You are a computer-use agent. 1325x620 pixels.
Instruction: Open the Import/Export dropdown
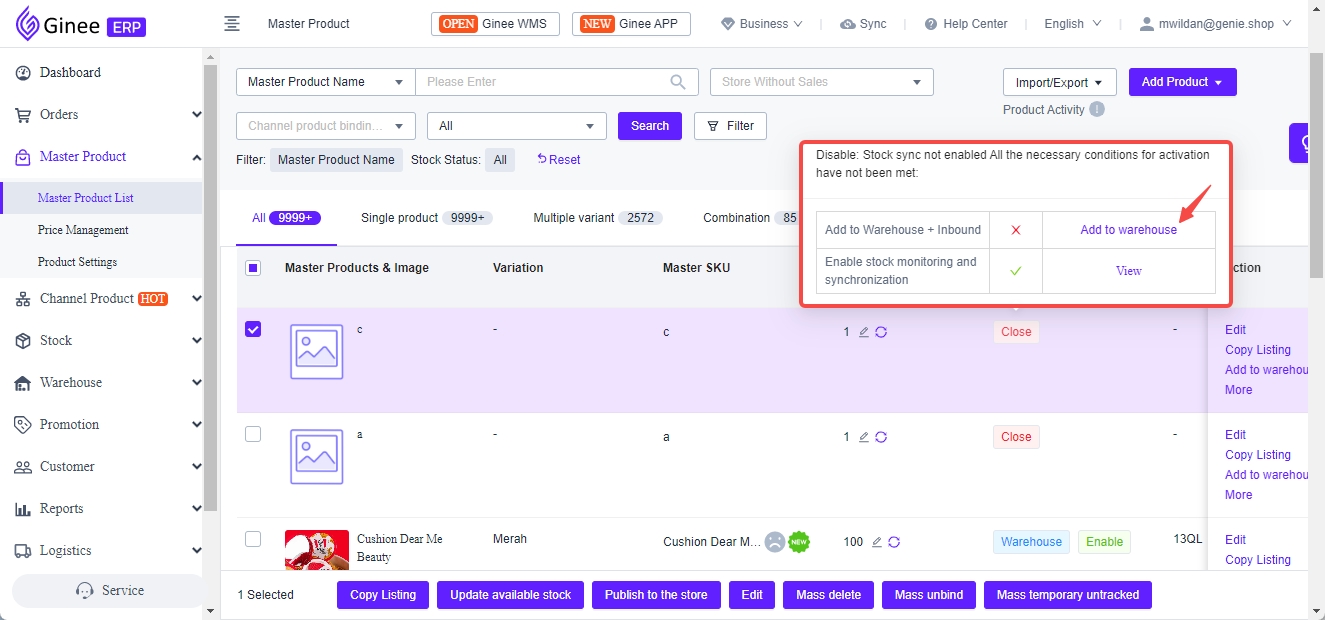[1059, 82]
